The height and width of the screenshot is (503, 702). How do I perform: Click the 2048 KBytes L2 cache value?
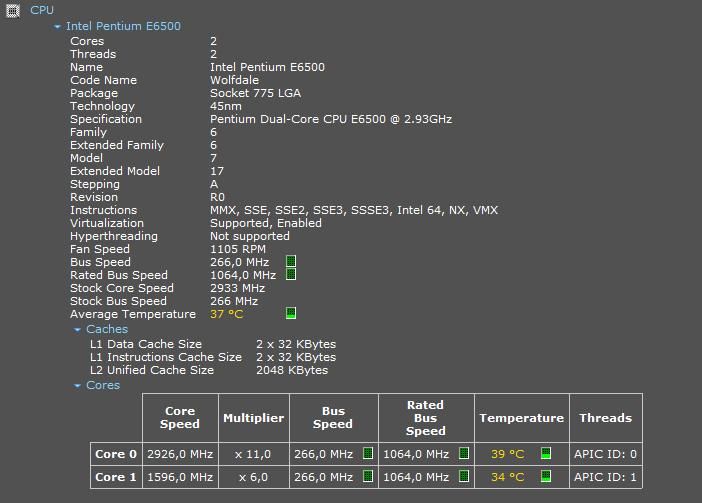click(x=292, y=370)
